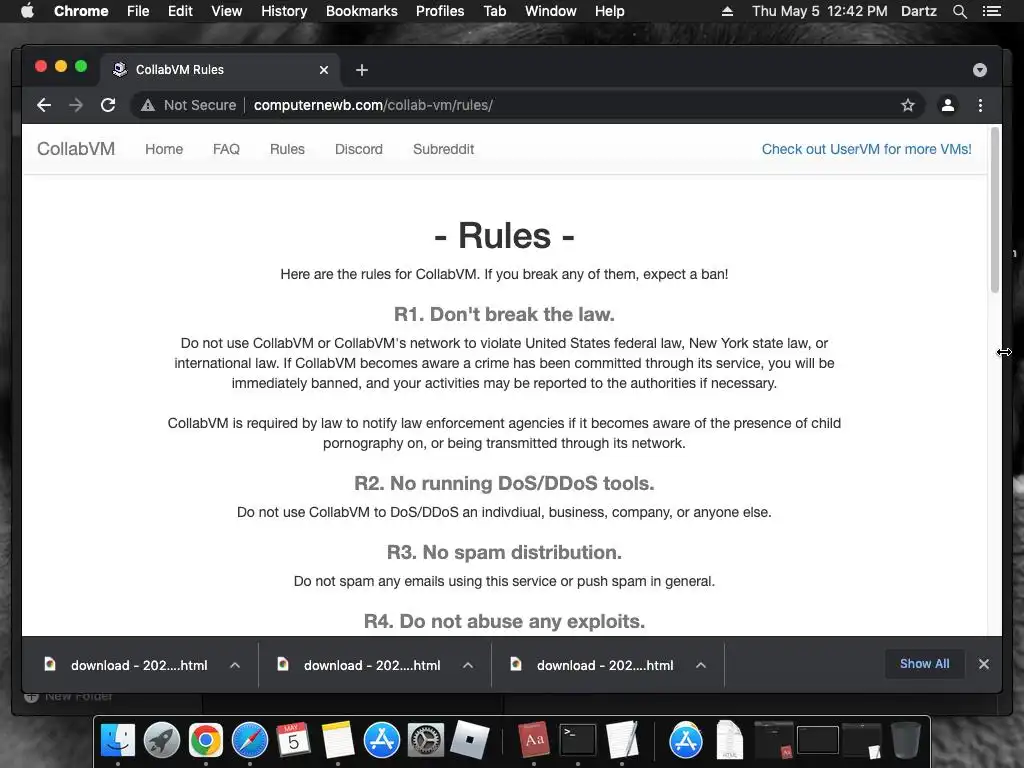Open the Bookmarks menu
This screenshot has height=768, width=1024.
[362, 11]
